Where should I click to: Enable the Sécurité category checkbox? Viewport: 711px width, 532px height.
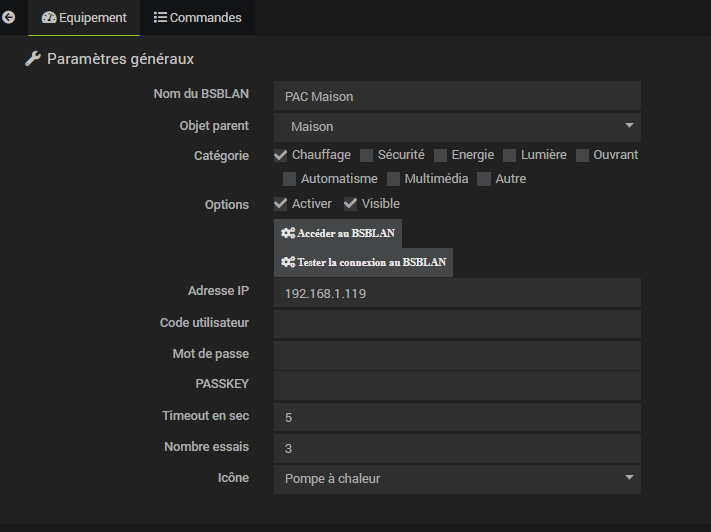pyautogui.click(x=367, y=155)
